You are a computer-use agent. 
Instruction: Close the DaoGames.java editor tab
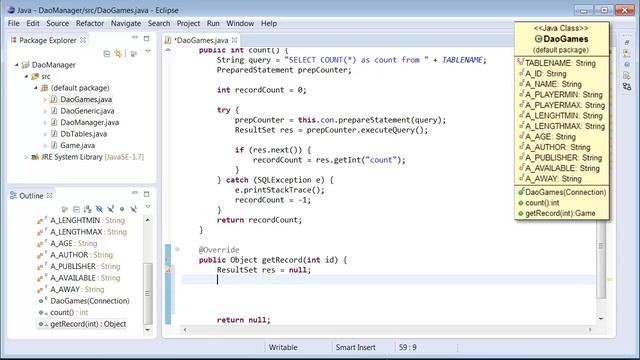234,40
